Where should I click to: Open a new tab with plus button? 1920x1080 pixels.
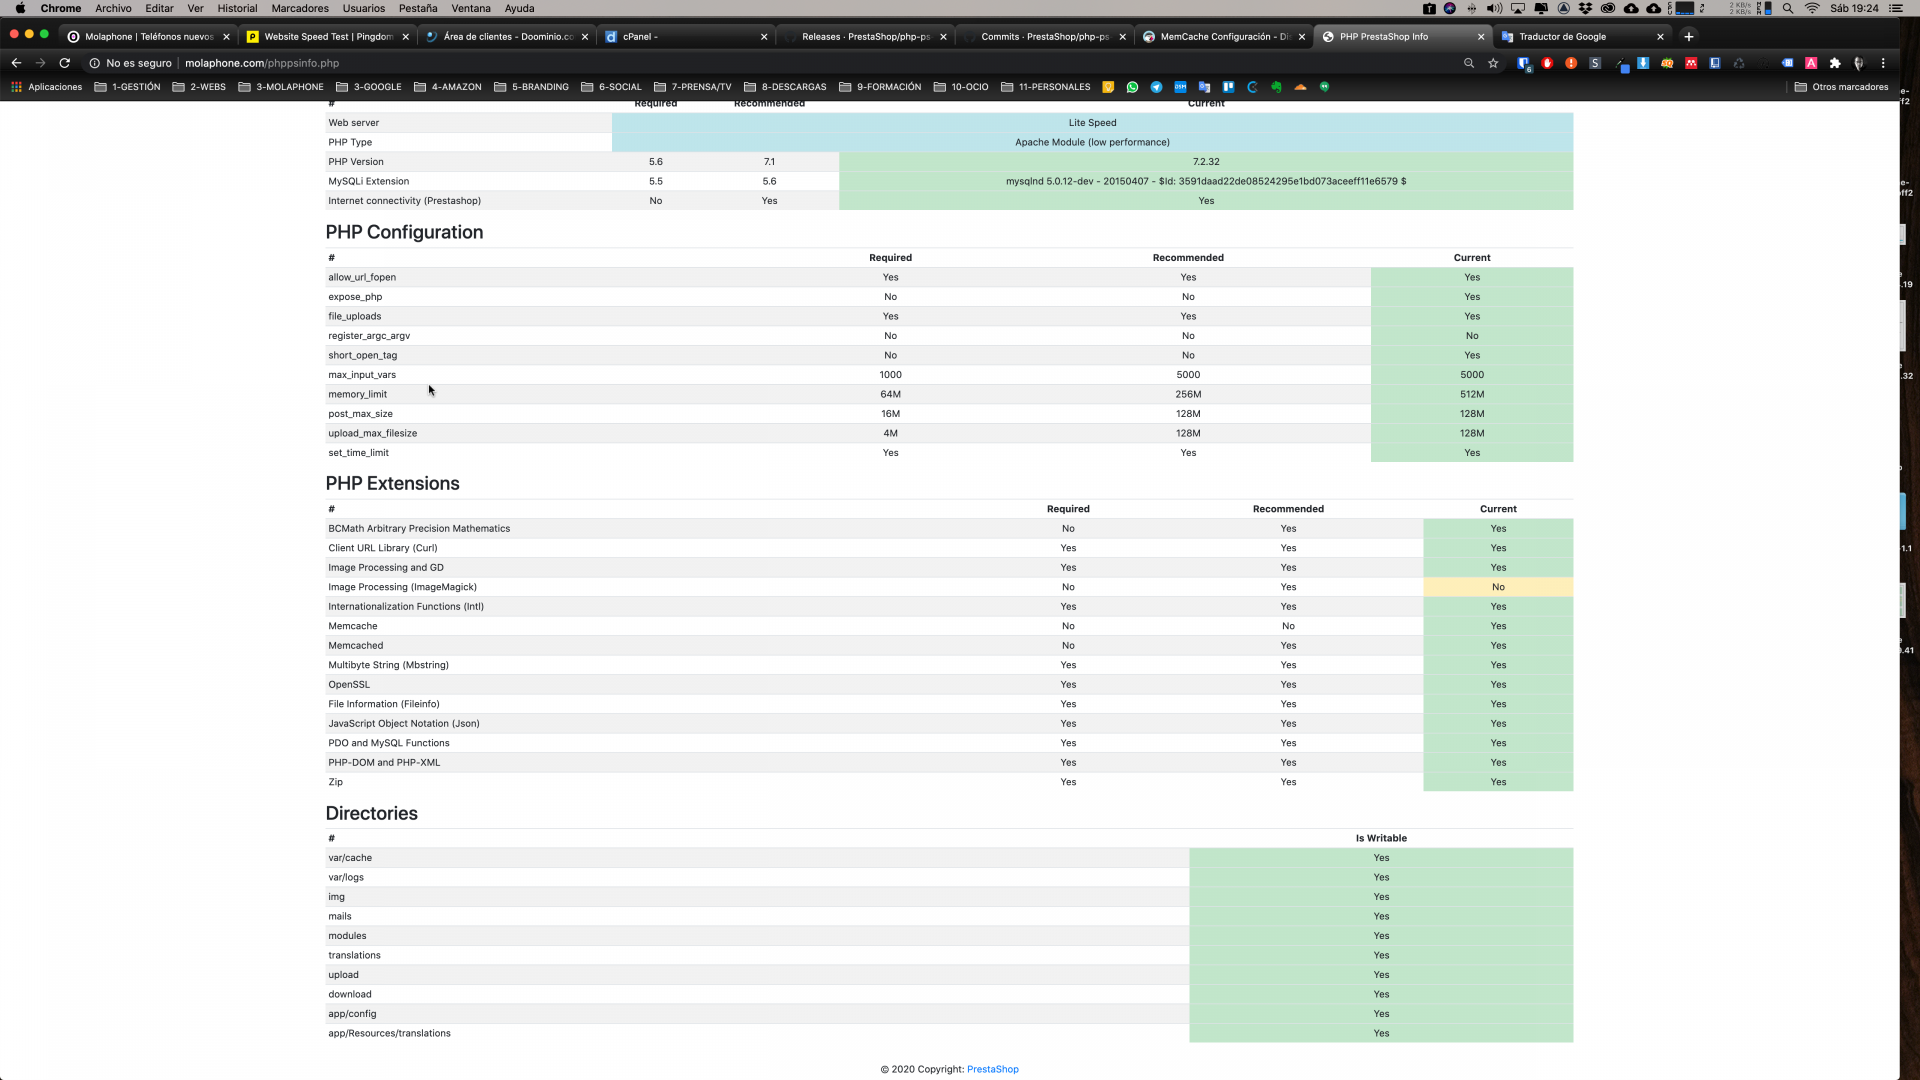pyautogui.click(x=1689, y=36)
